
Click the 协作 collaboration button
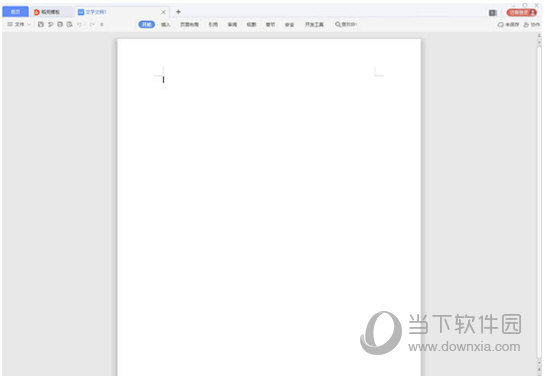(x=532, y=25)
